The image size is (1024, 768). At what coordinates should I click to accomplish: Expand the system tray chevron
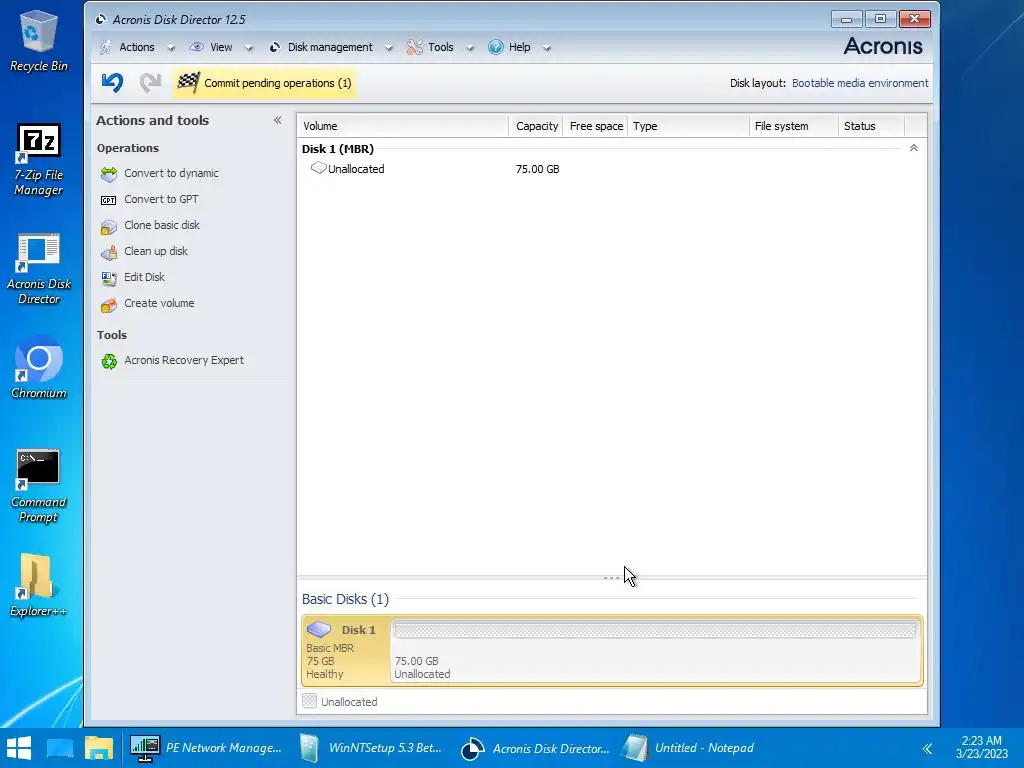pyautogui.click(x=927, y=748)
